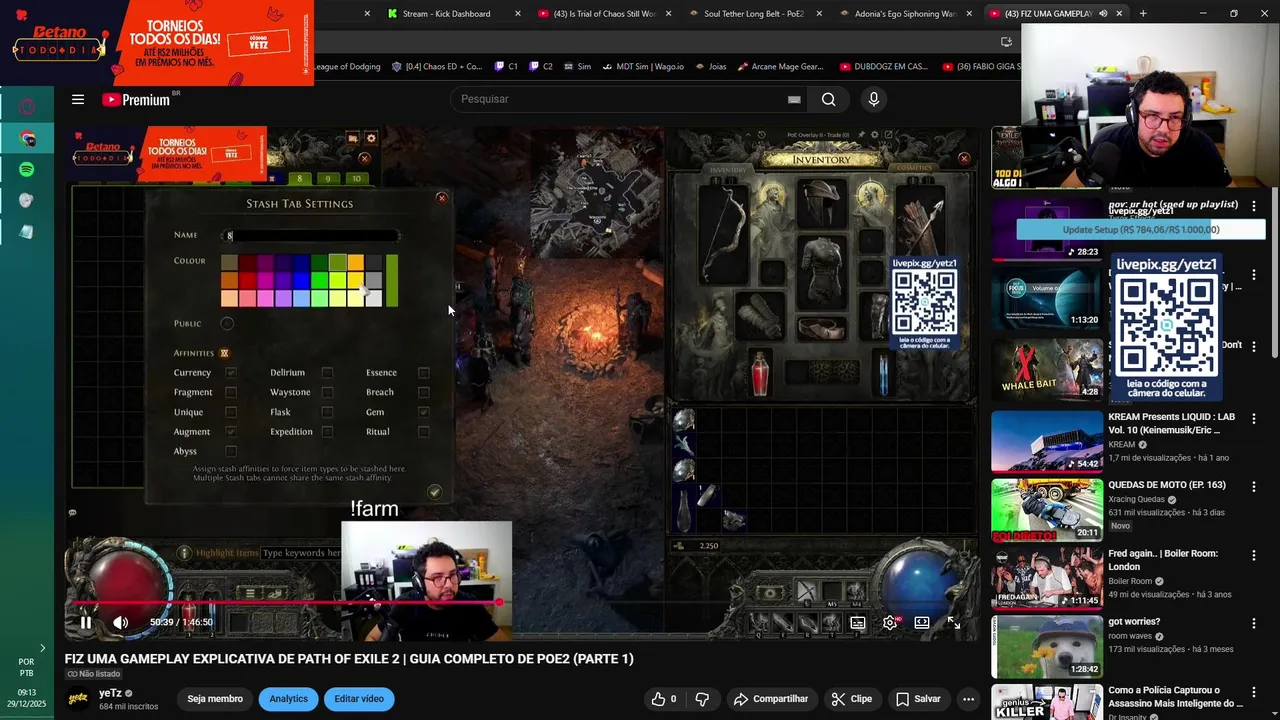Like the video with thumbs up
Screen dimensions: 1280x720
[664, 699]
